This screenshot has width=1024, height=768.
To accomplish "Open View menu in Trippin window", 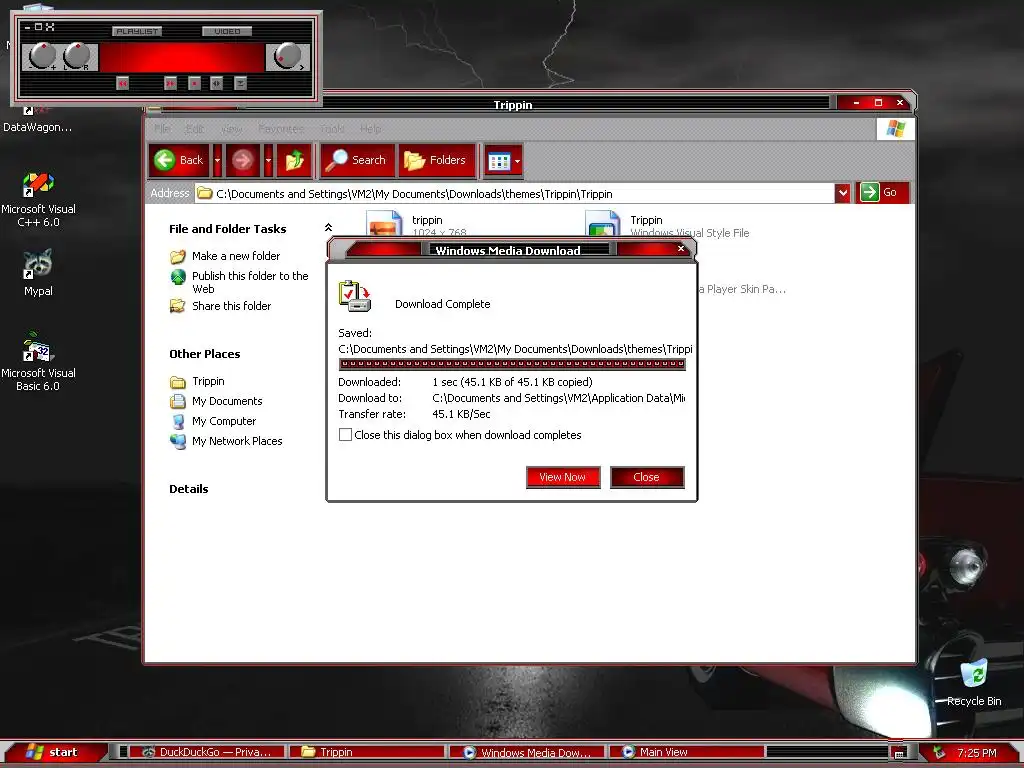I will click(x=231, y=129).
